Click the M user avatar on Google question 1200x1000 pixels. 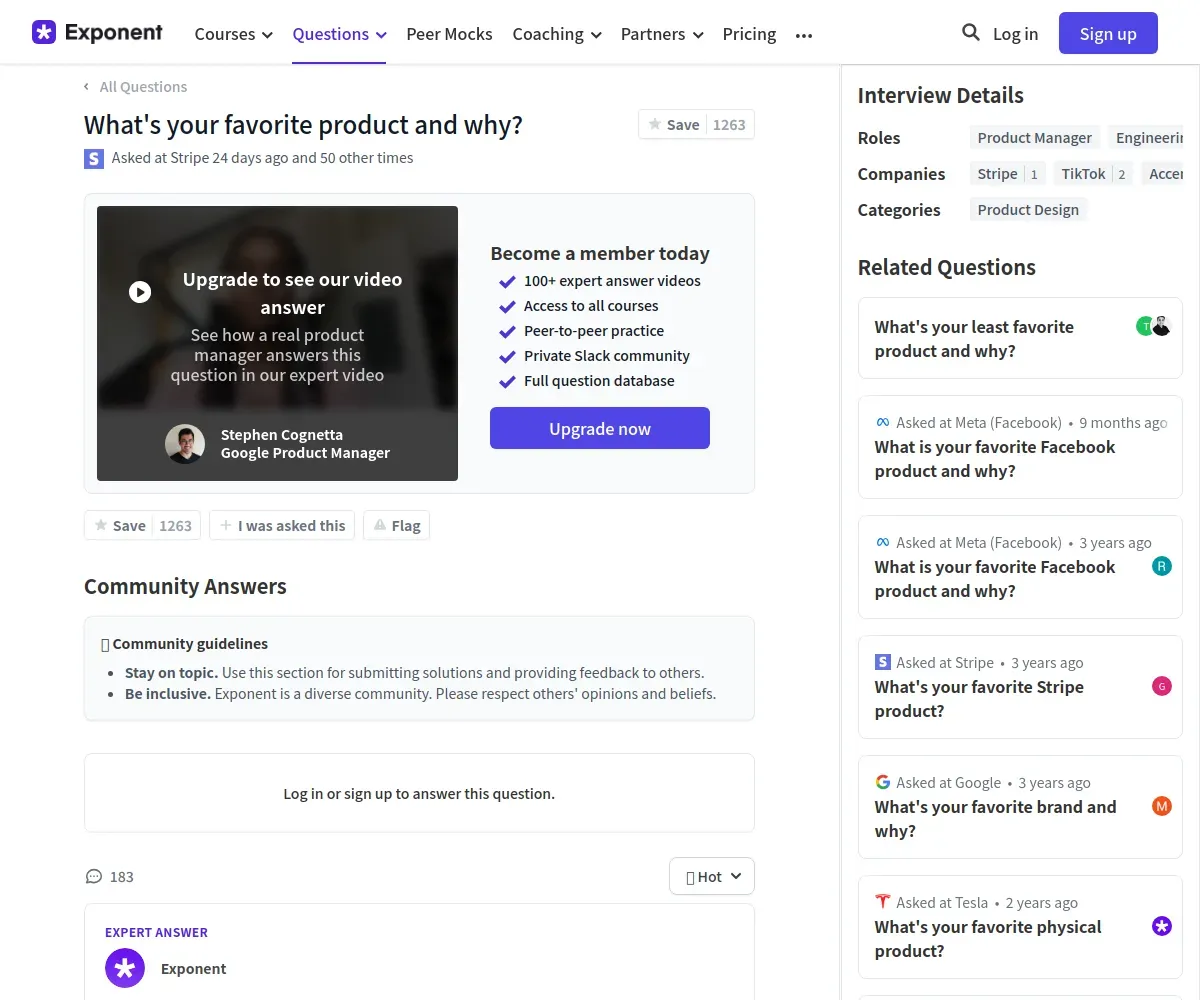1162,806
